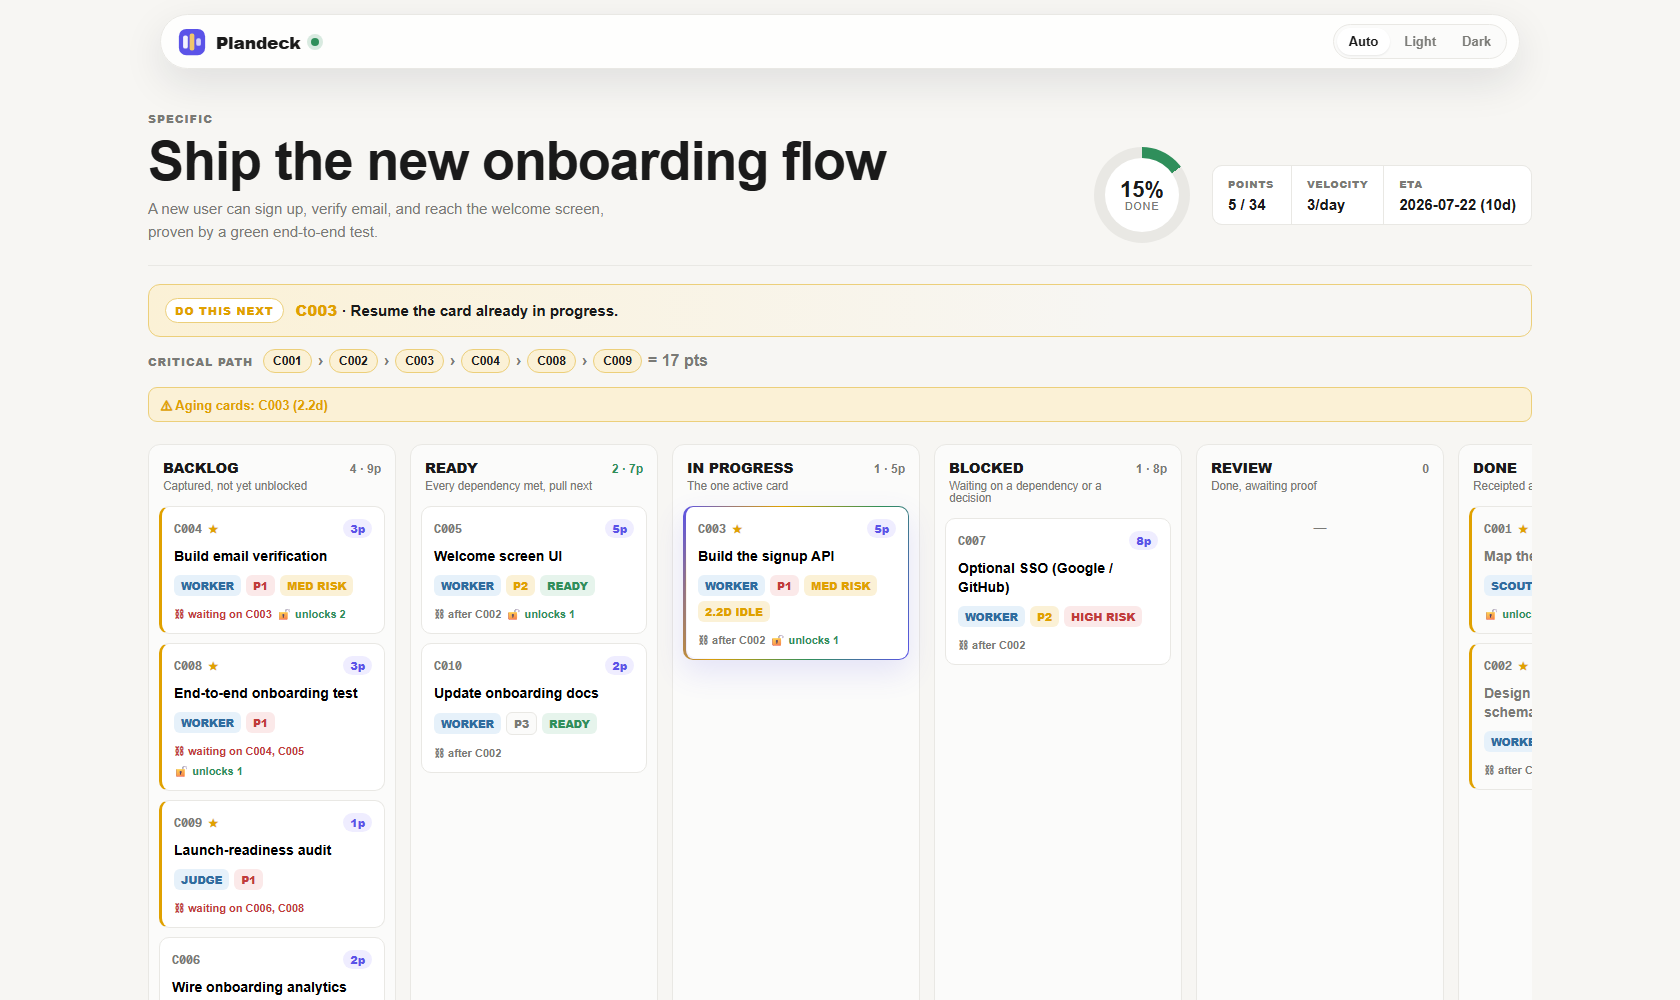The width and height of the screenshot is (1680, 1000).
Task: Click the chain icon on card C003
Action: click(703, 641)
